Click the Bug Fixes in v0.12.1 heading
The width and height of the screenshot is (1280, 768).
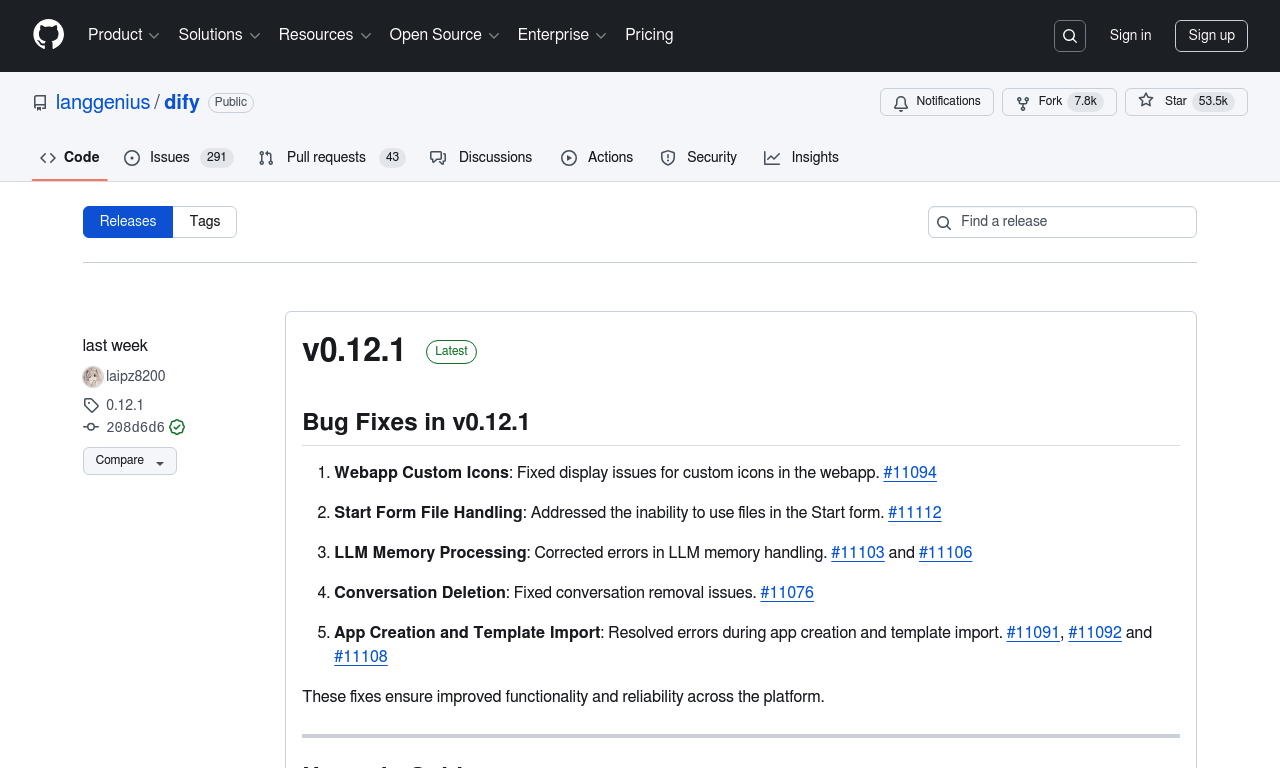click(416, 422)
